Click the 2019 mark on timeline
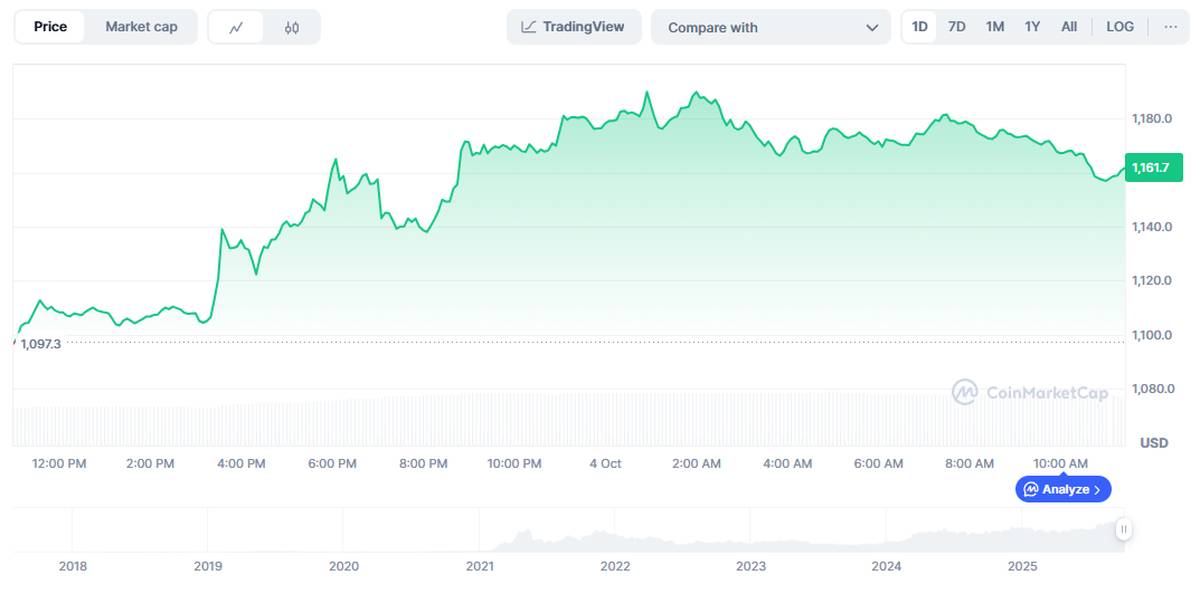 (x=208, y=566)
